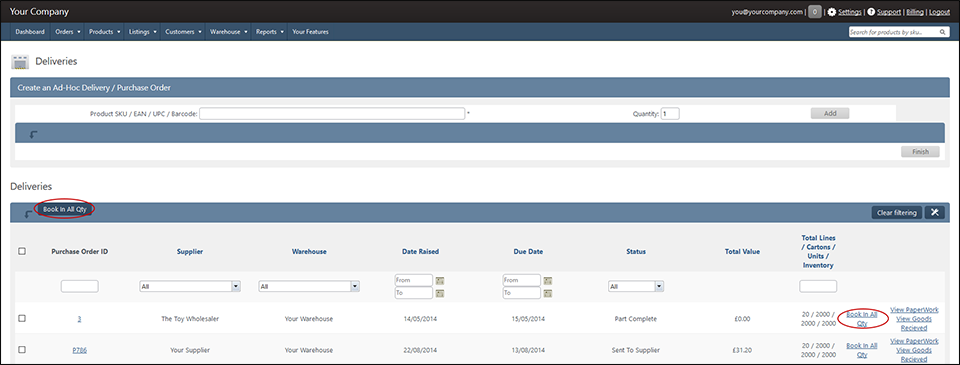This screenshot has width=960, height=365.
Task: Tick checkbox for purchase order P786
Action: click(22, 350)
